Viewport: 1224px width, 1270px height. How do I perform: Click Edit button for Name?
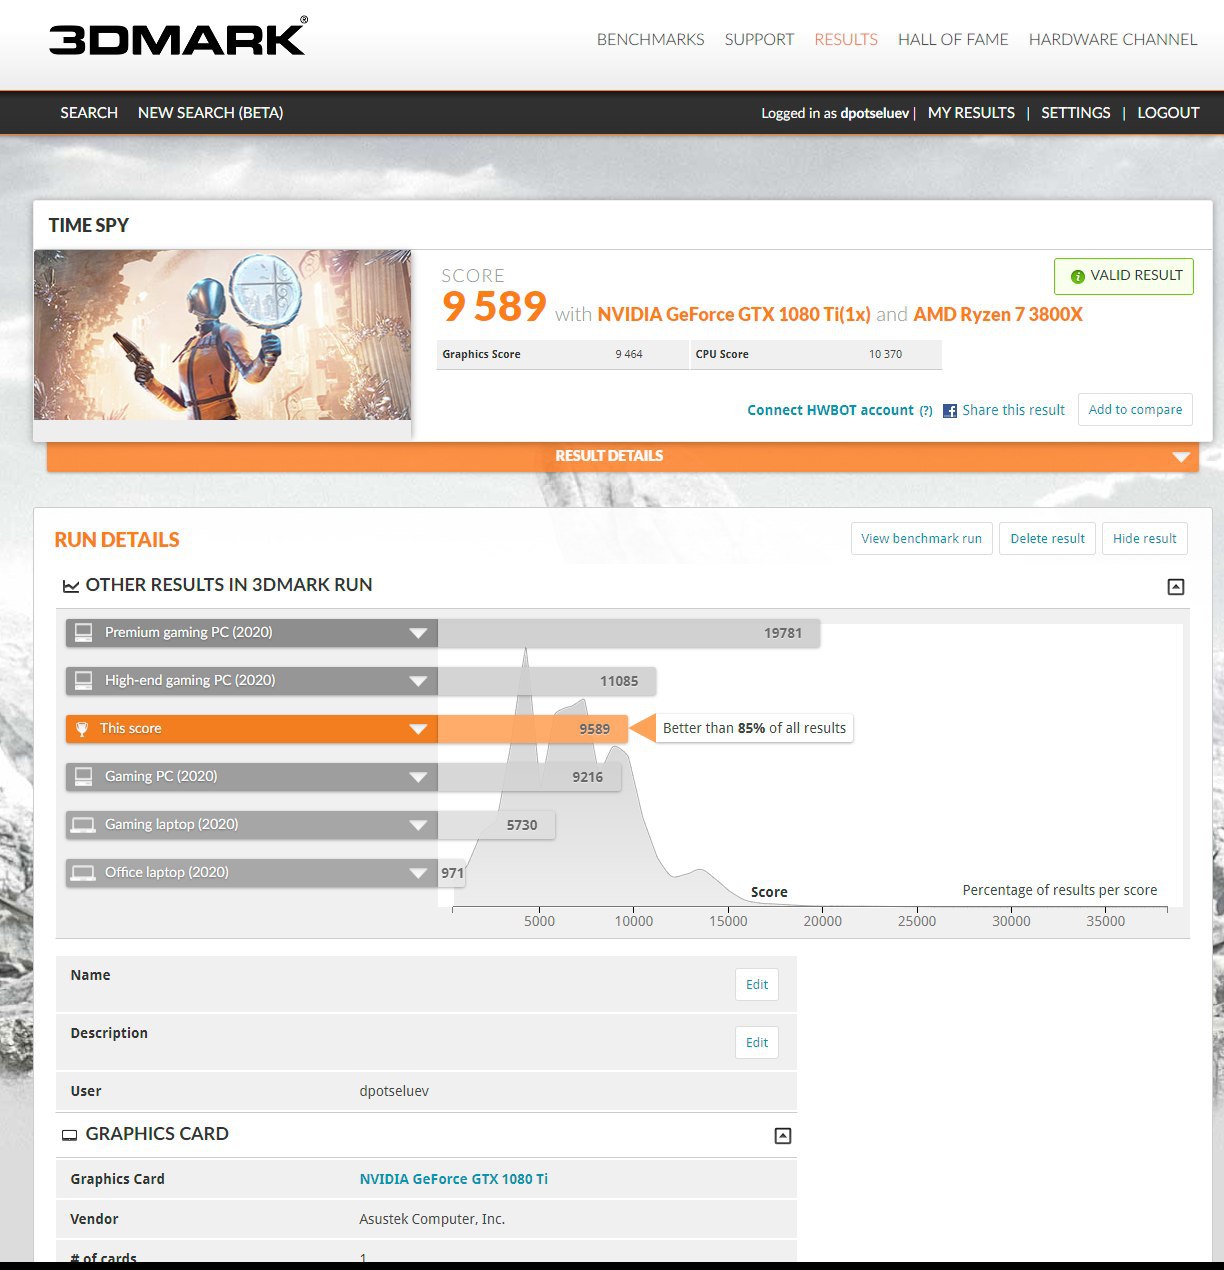(x=757, y=985)
